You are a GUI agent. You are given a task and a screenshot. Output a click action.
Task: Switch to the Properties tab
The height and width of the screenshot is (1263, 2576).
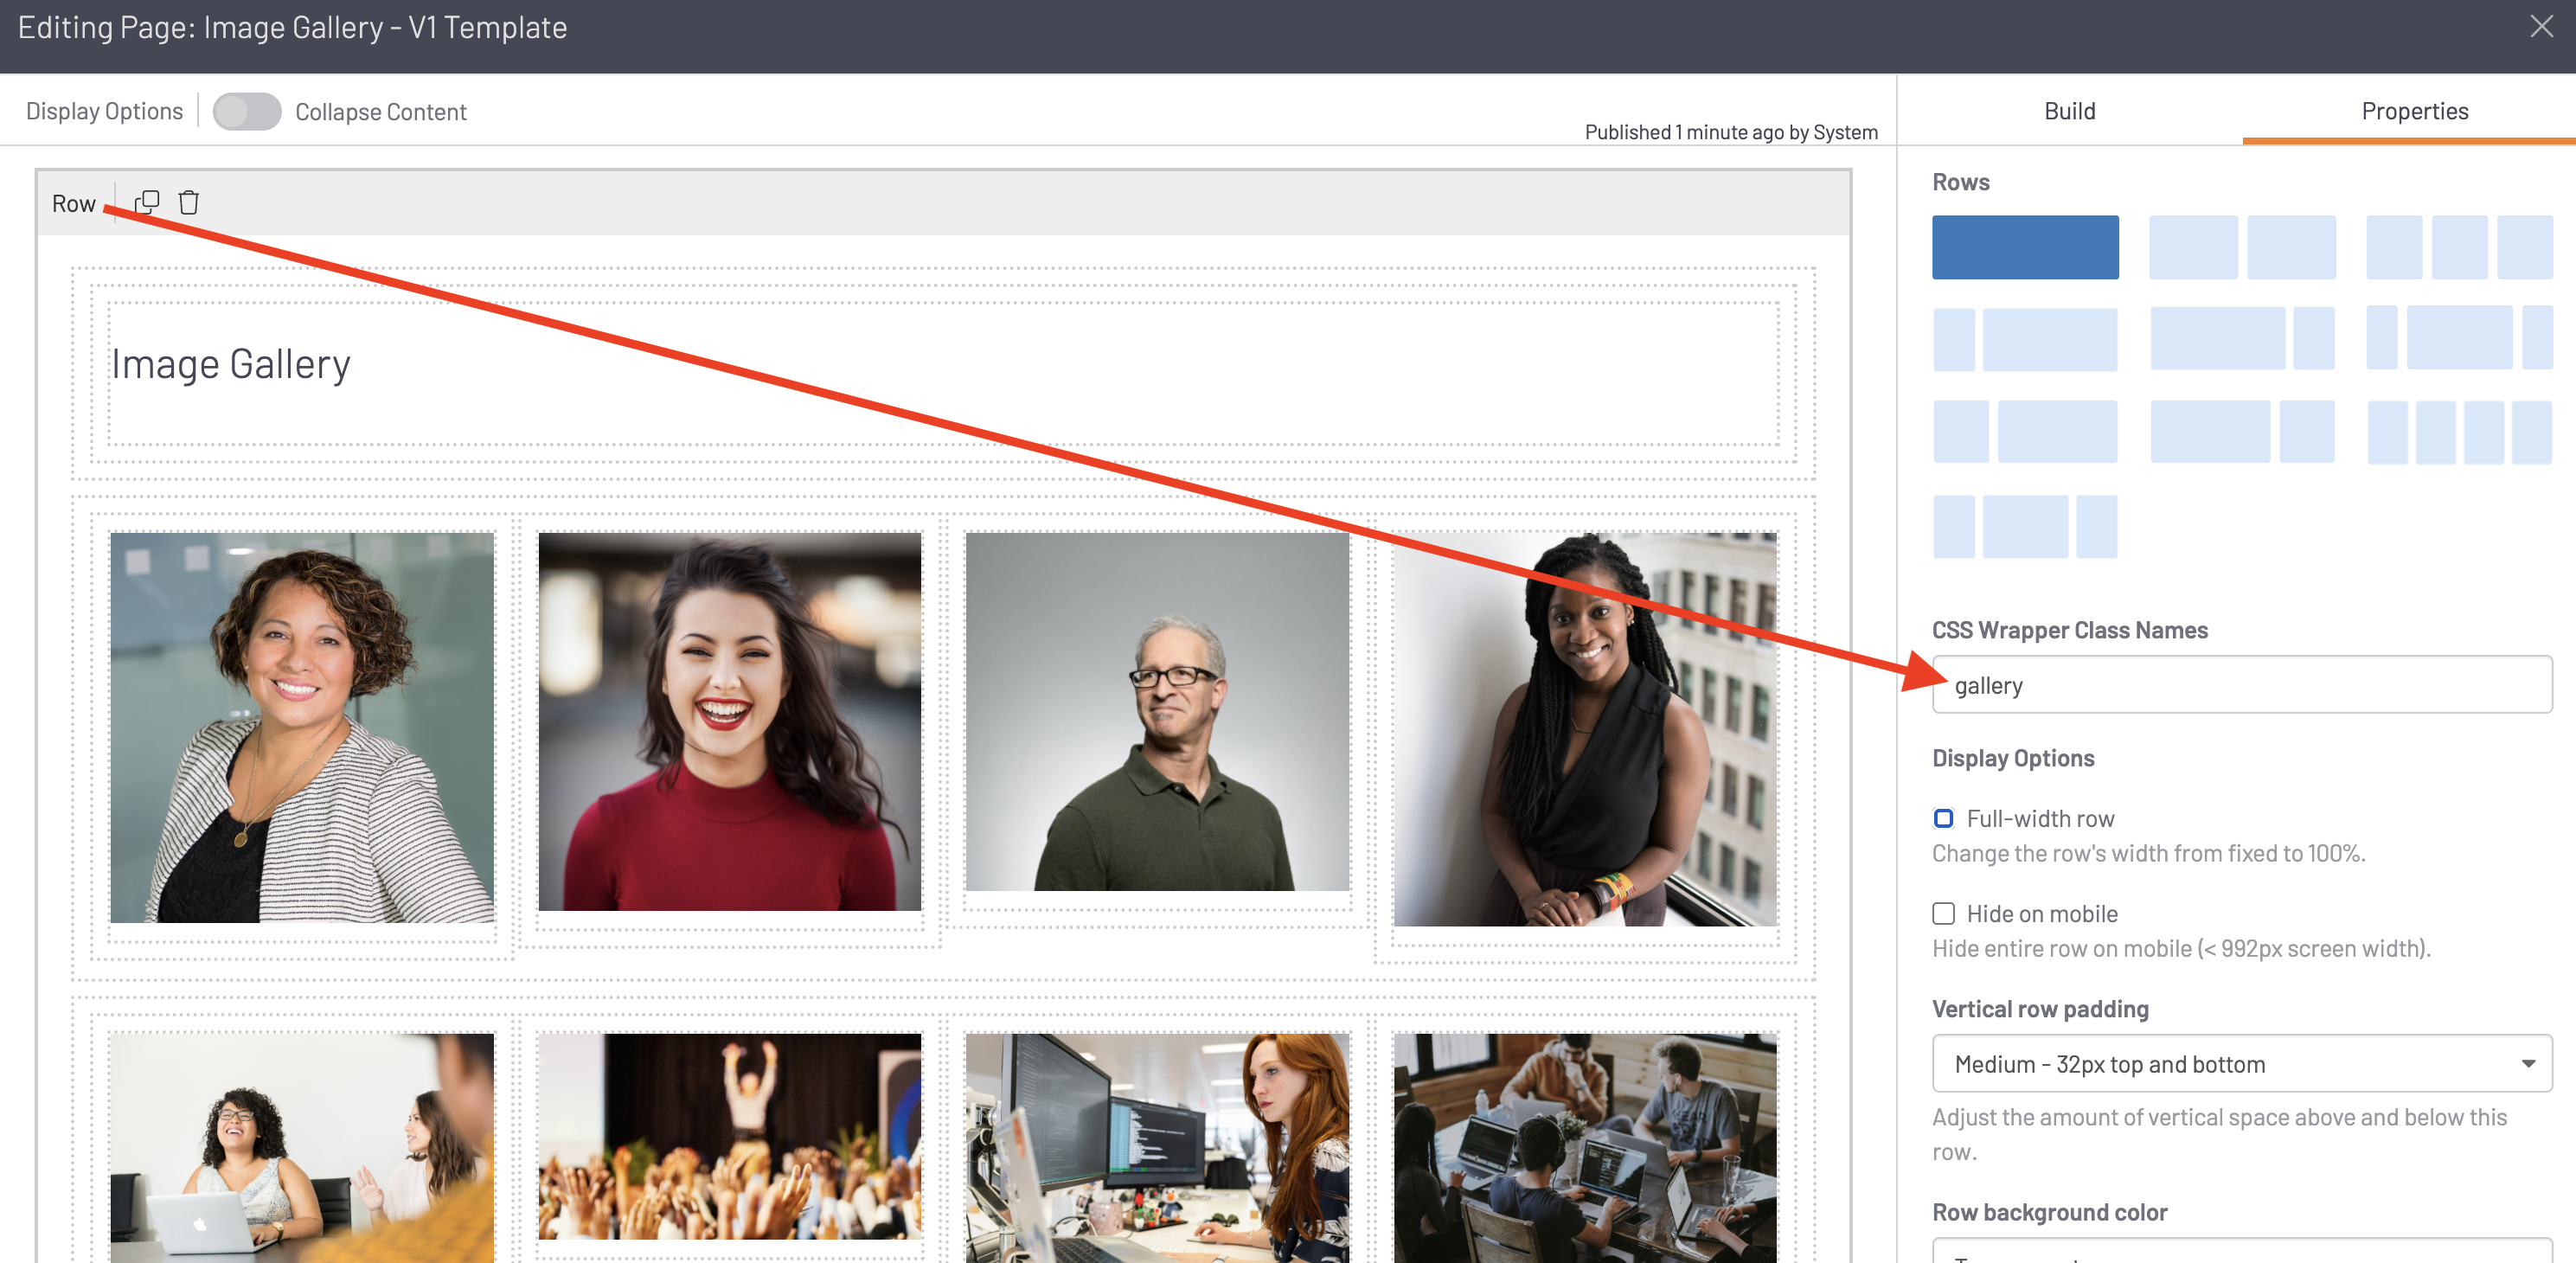pyautogui.click(x=2414, y=111)
